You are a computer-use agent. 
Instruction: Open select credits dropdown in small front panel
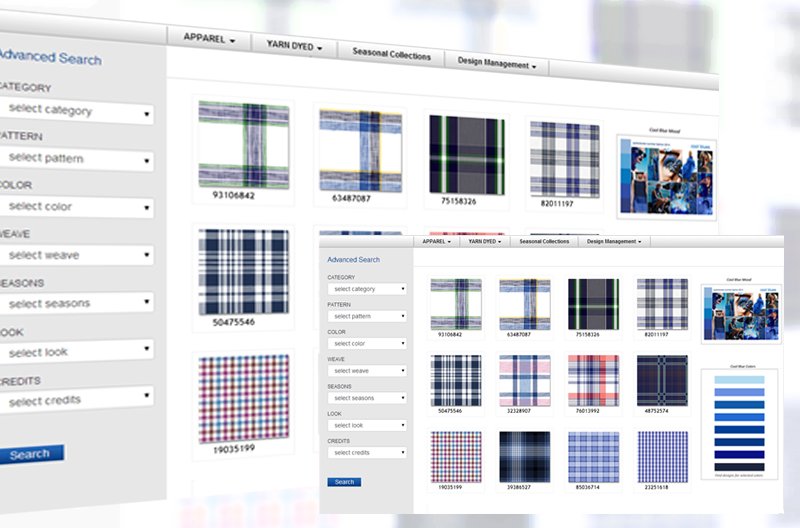point(367,452)
